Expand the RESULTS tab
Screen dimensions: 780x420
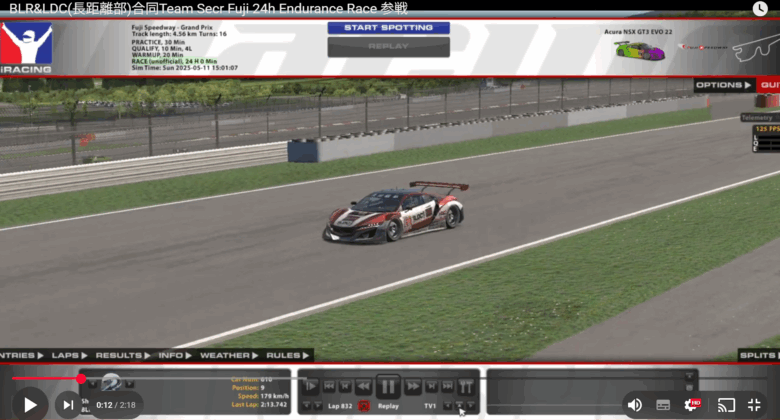(123, 355)
